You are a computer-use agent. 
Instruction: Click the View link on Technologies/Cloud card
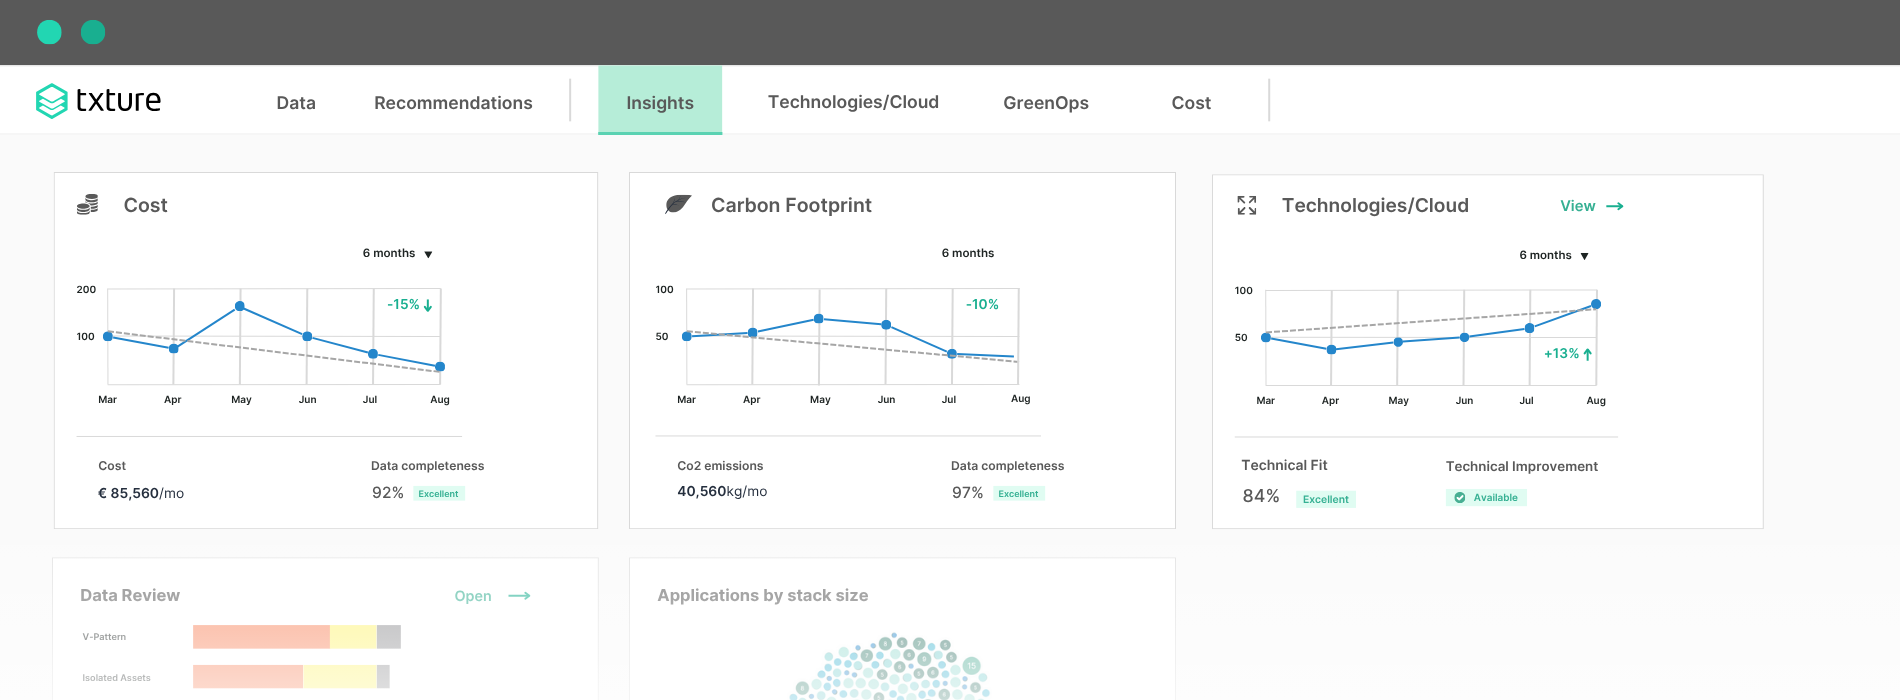(1577, 206)
